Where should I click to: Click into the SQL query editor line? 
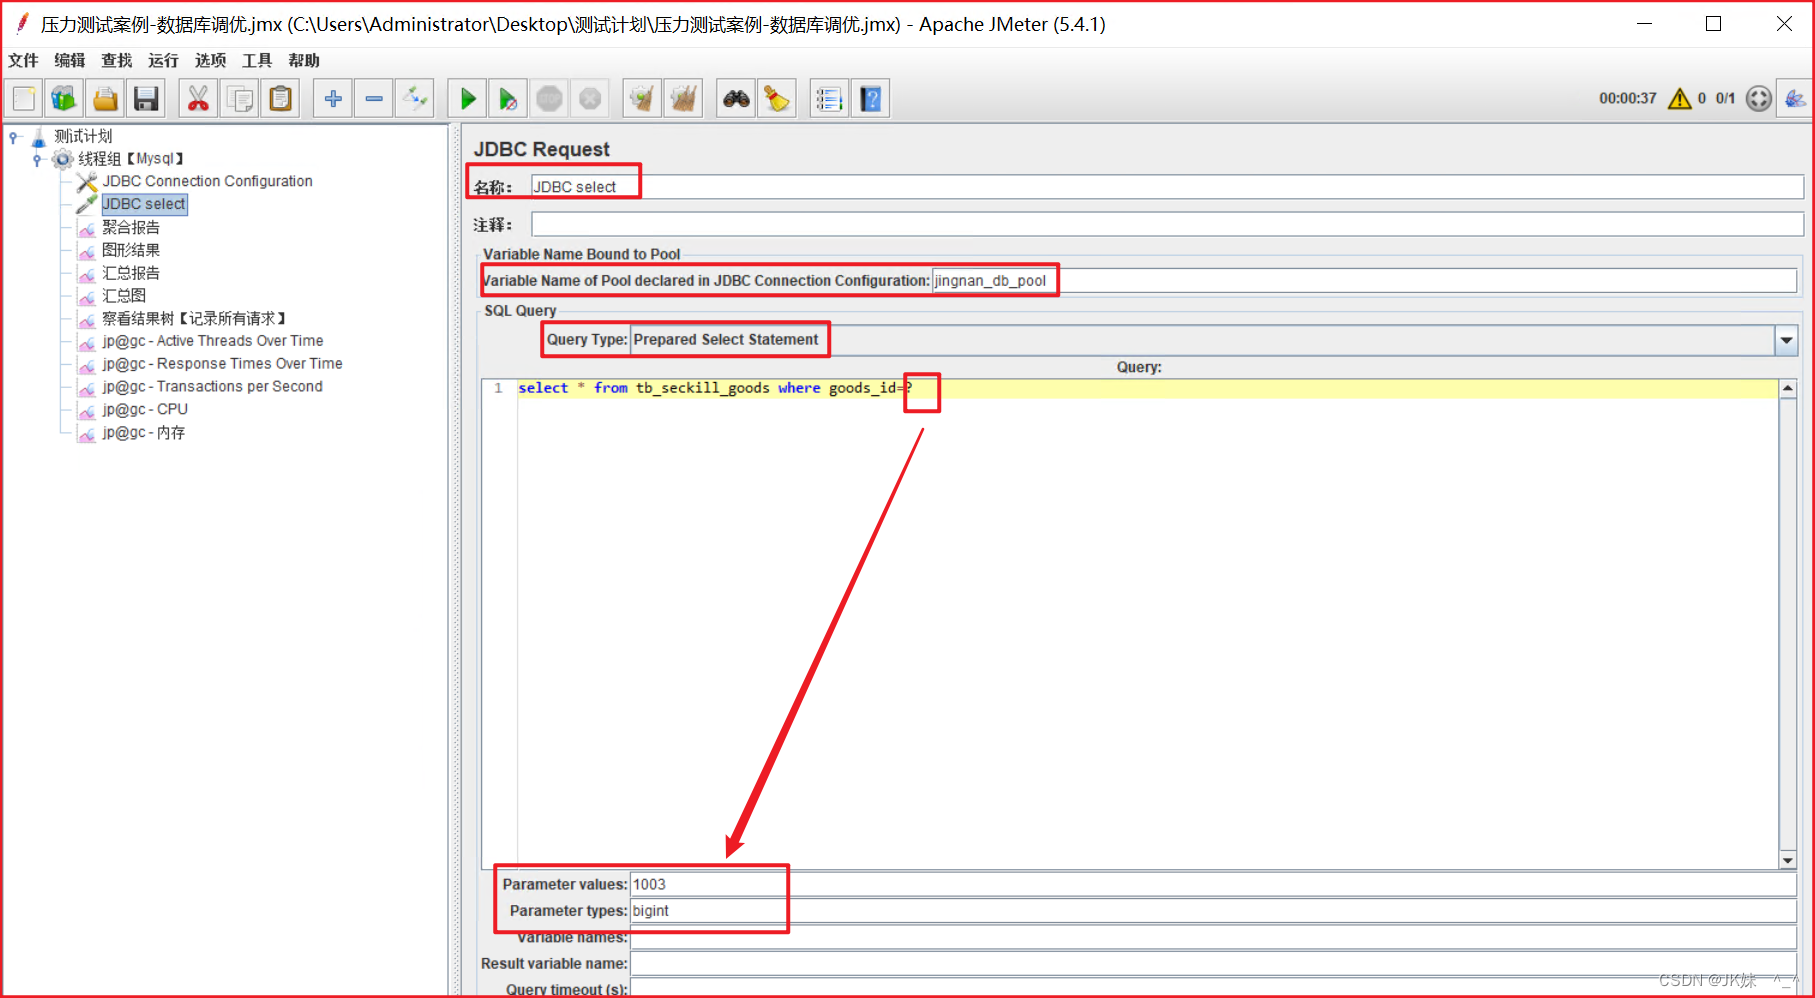[x=1147, y=388]
